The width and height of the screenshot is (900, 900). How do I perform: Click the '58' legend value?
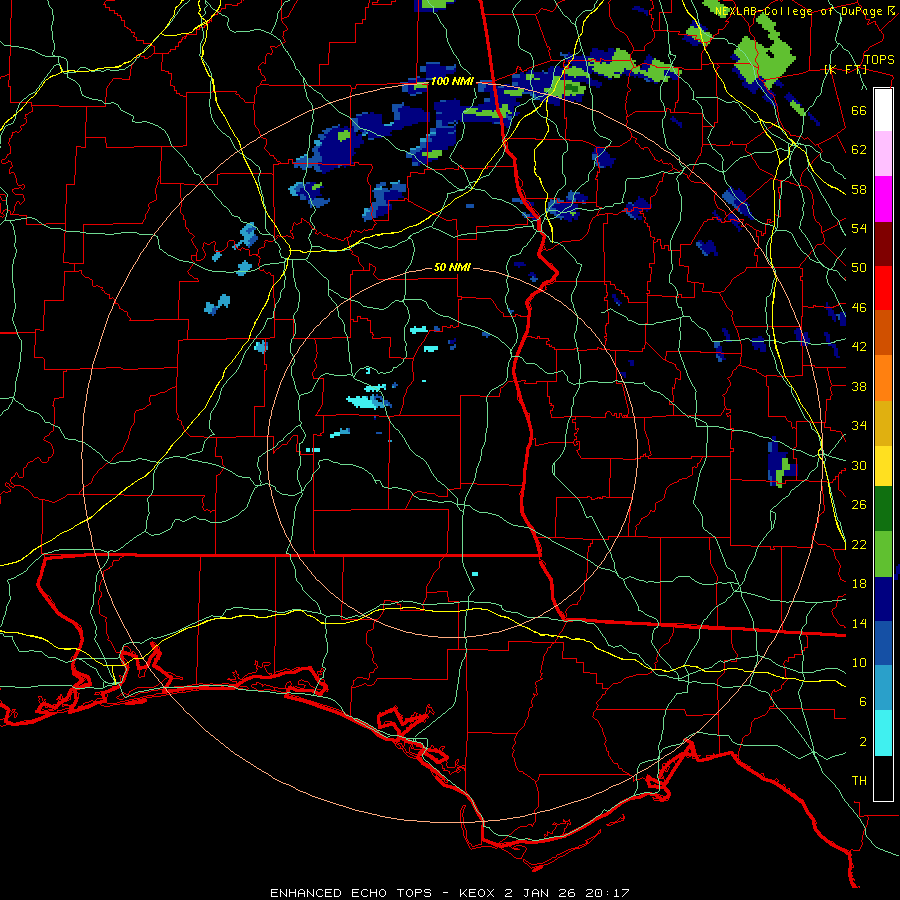tap(859, 189)
